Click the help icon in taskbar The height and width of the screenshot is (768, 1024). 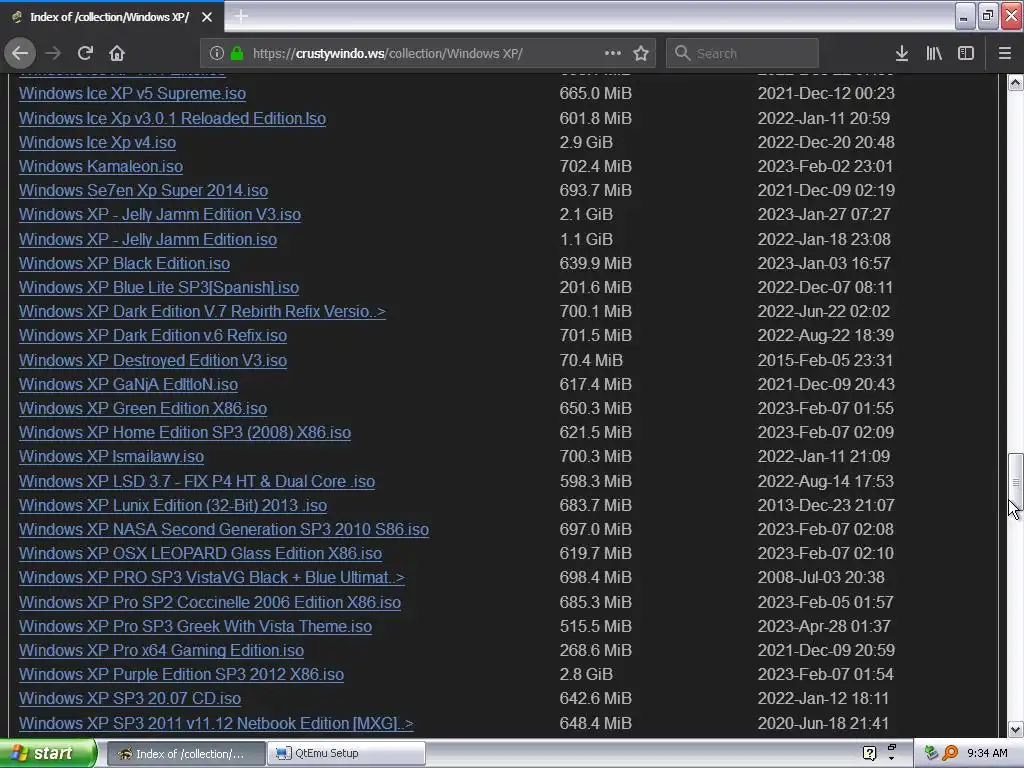(869, 753)
